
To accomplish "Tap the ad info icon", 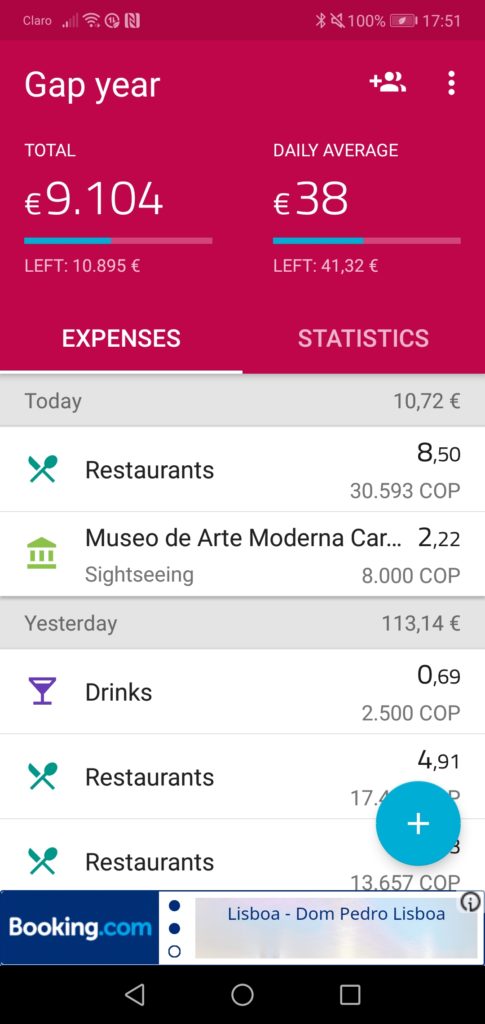I will (x=470, y=903).
